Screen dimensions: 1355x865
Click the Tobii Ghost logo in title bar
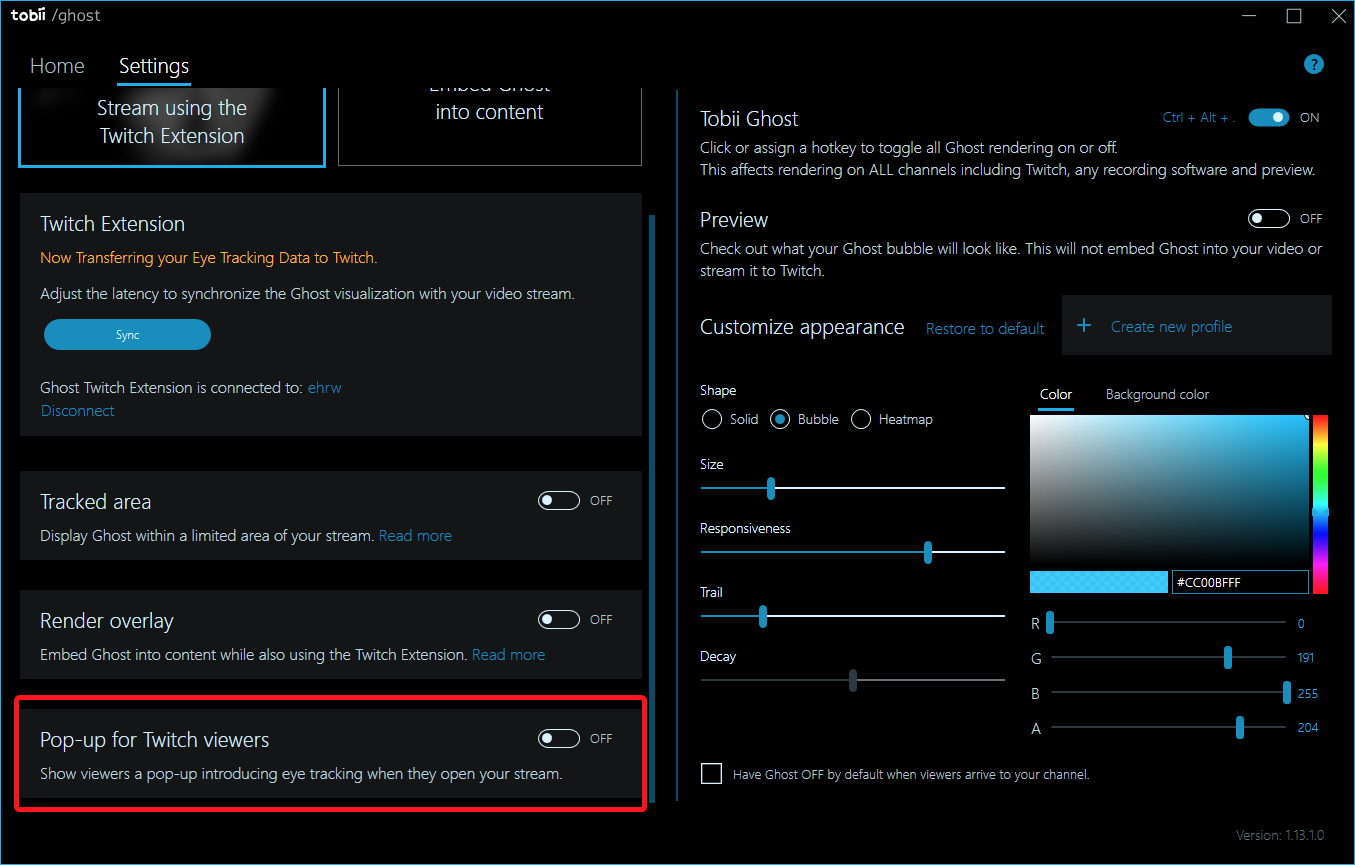click(55, 15)
